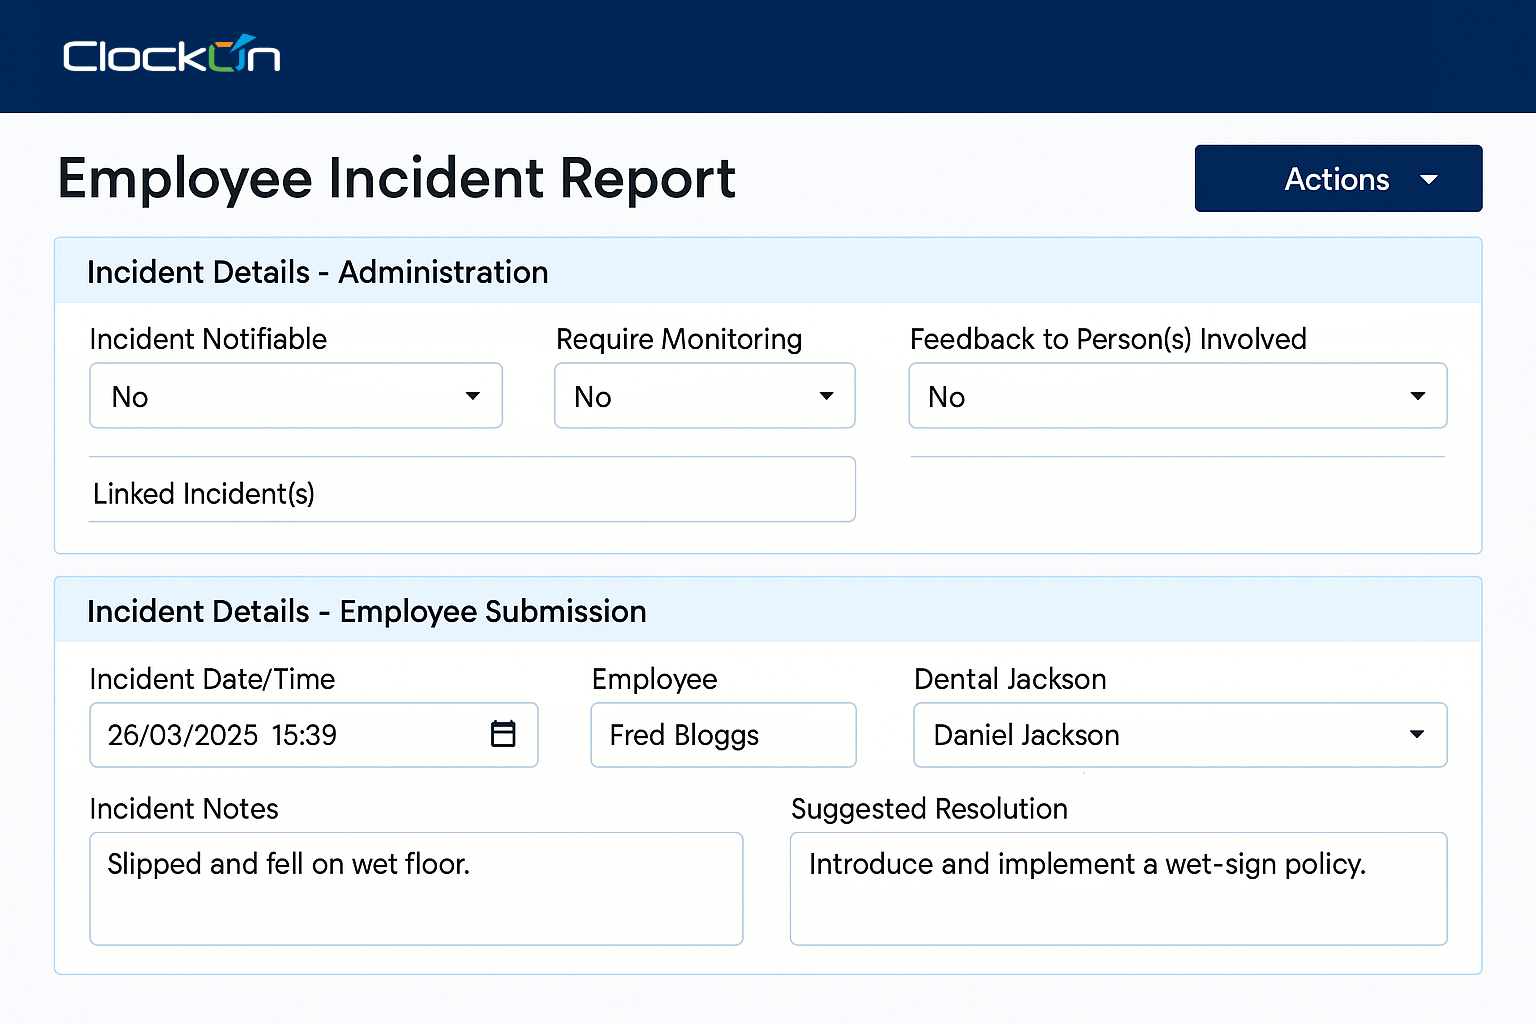Click the Employee Incident Report page title

click(397, 179)
